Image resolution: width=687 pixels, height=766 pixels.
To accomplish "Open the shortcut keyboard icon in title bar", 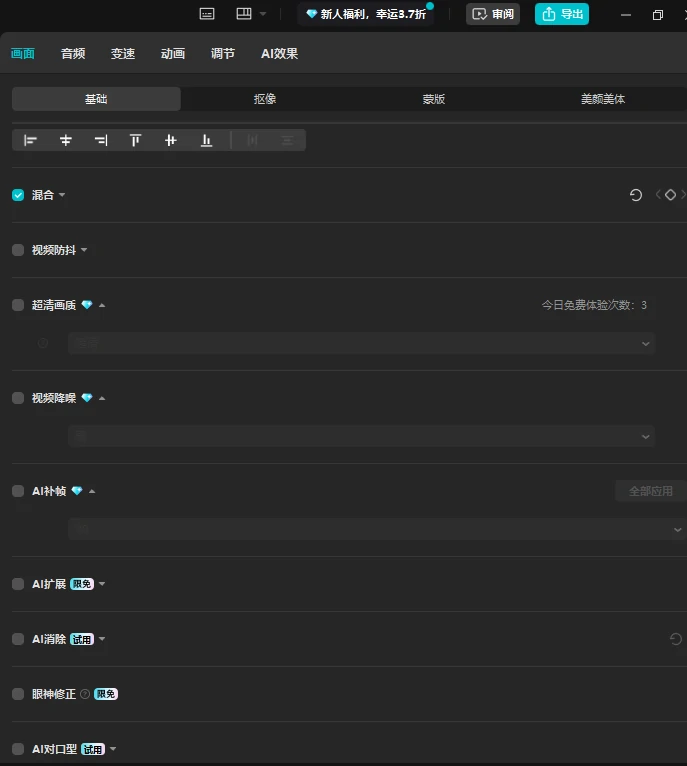I will (207, 14).
